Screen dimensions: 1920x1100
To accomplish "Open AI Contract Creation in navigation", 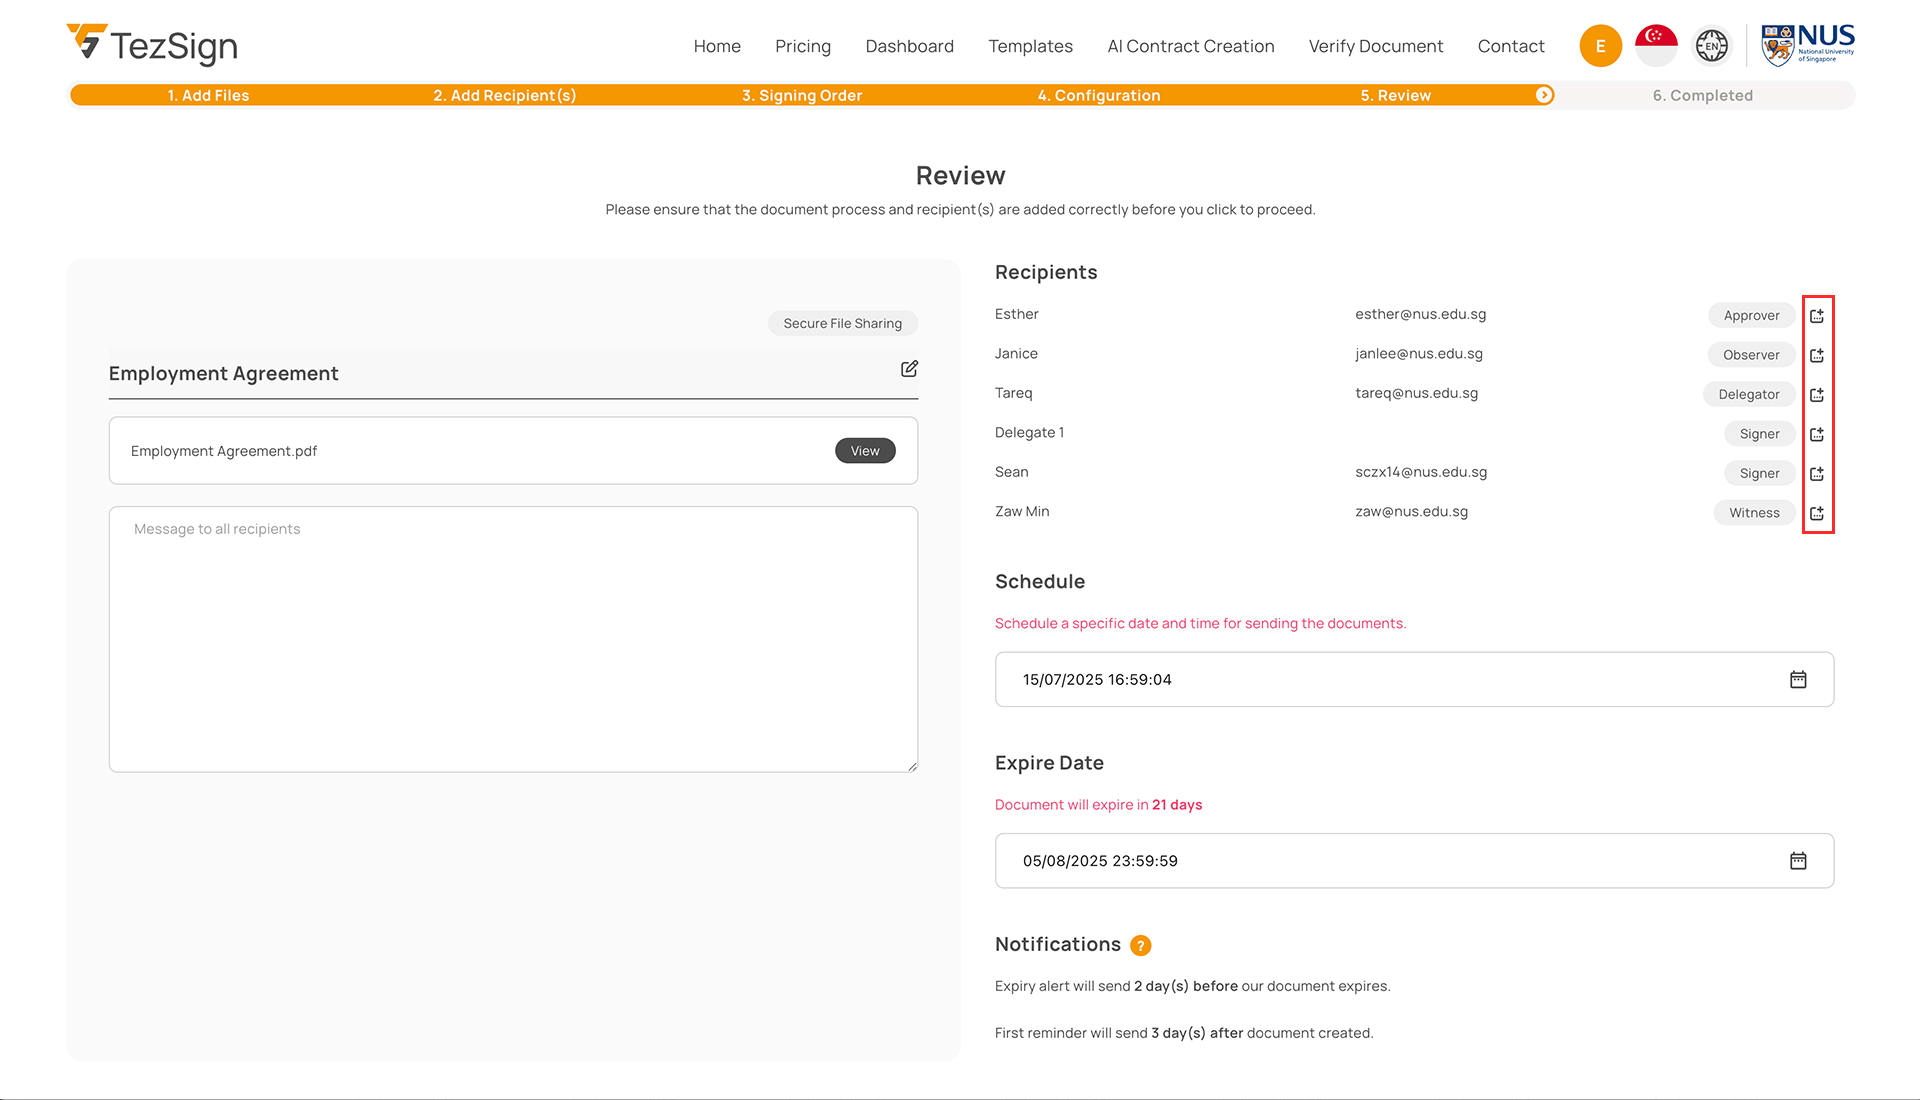I will (x=1190, y=46).
